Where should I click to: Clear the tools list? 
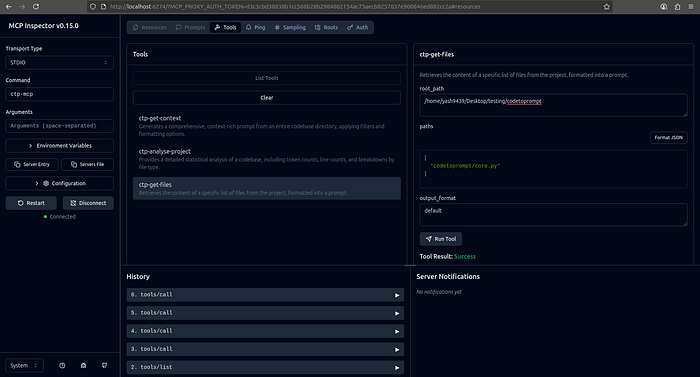tap(267, 98)
